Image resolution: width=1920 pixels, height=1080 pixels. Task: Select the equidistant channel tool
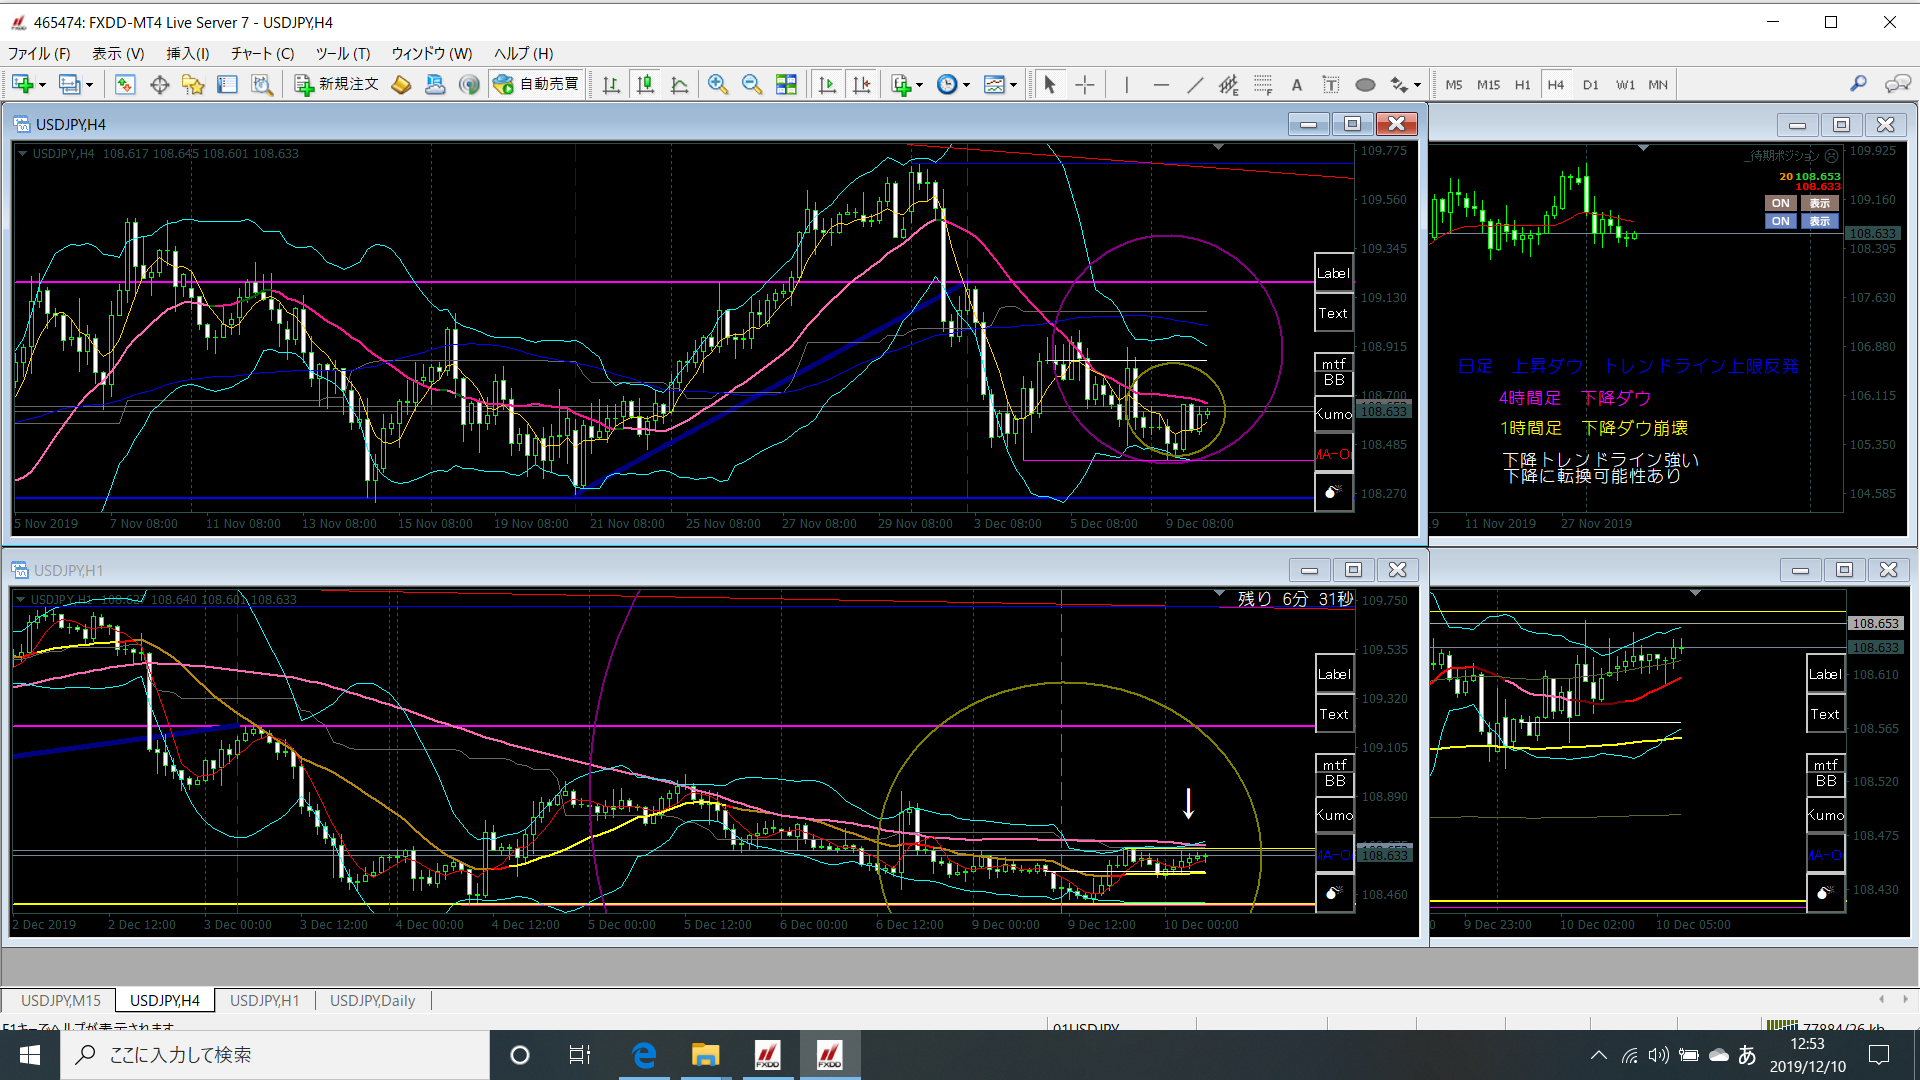click(1229, 85)
